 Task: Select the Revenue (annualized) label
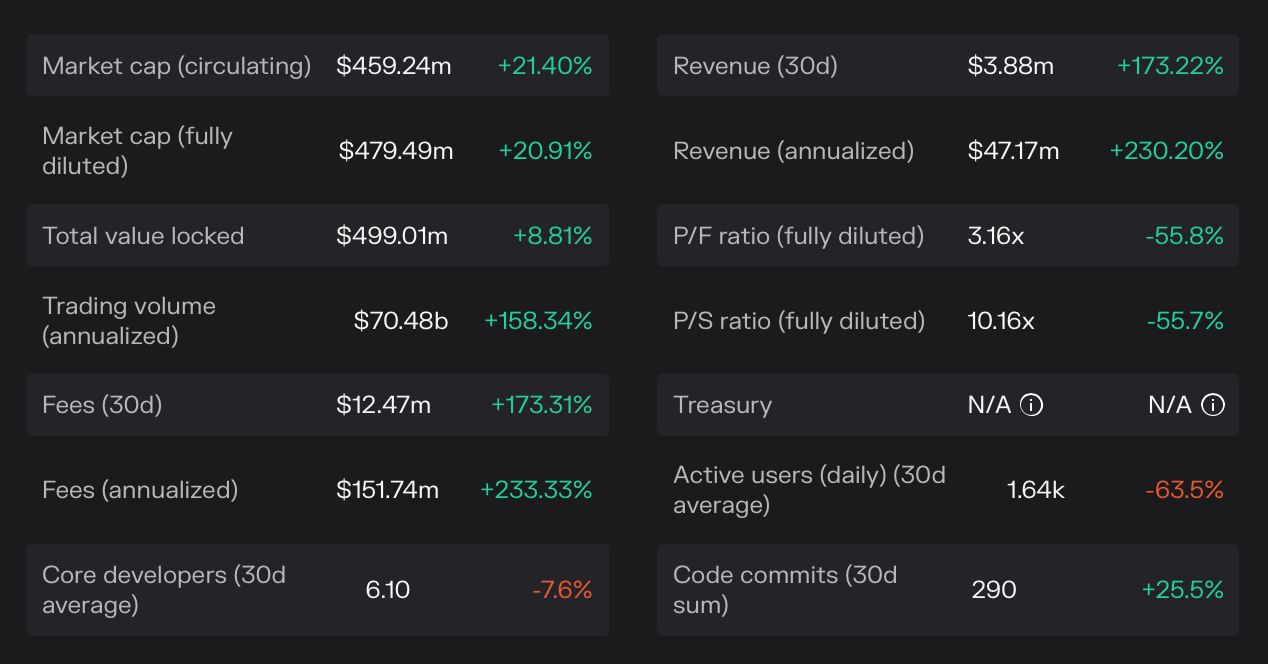[793, 151]
